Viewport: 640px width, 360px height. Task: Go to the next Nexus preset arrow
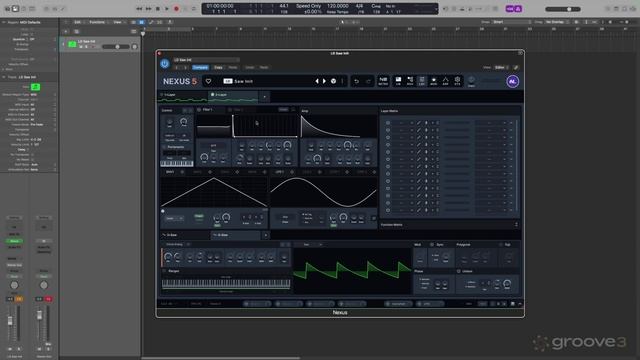[324, 81]
